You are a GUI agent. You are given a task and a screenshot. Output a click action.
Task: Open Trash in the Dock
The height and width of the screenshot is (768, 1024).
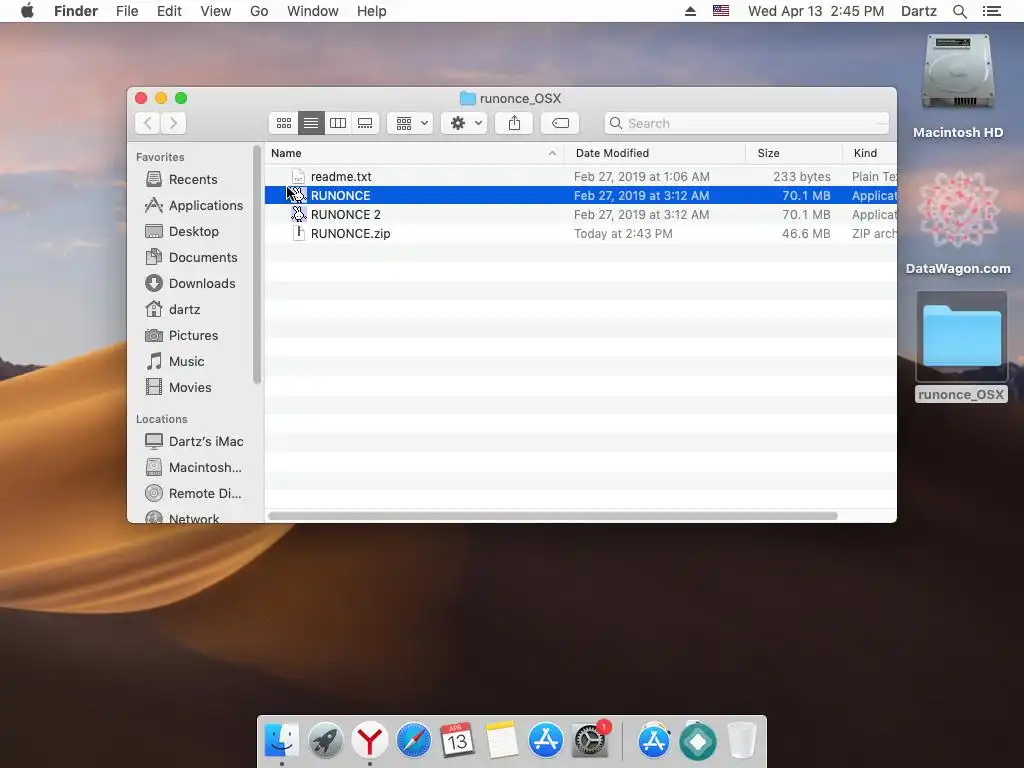[742, 741]
